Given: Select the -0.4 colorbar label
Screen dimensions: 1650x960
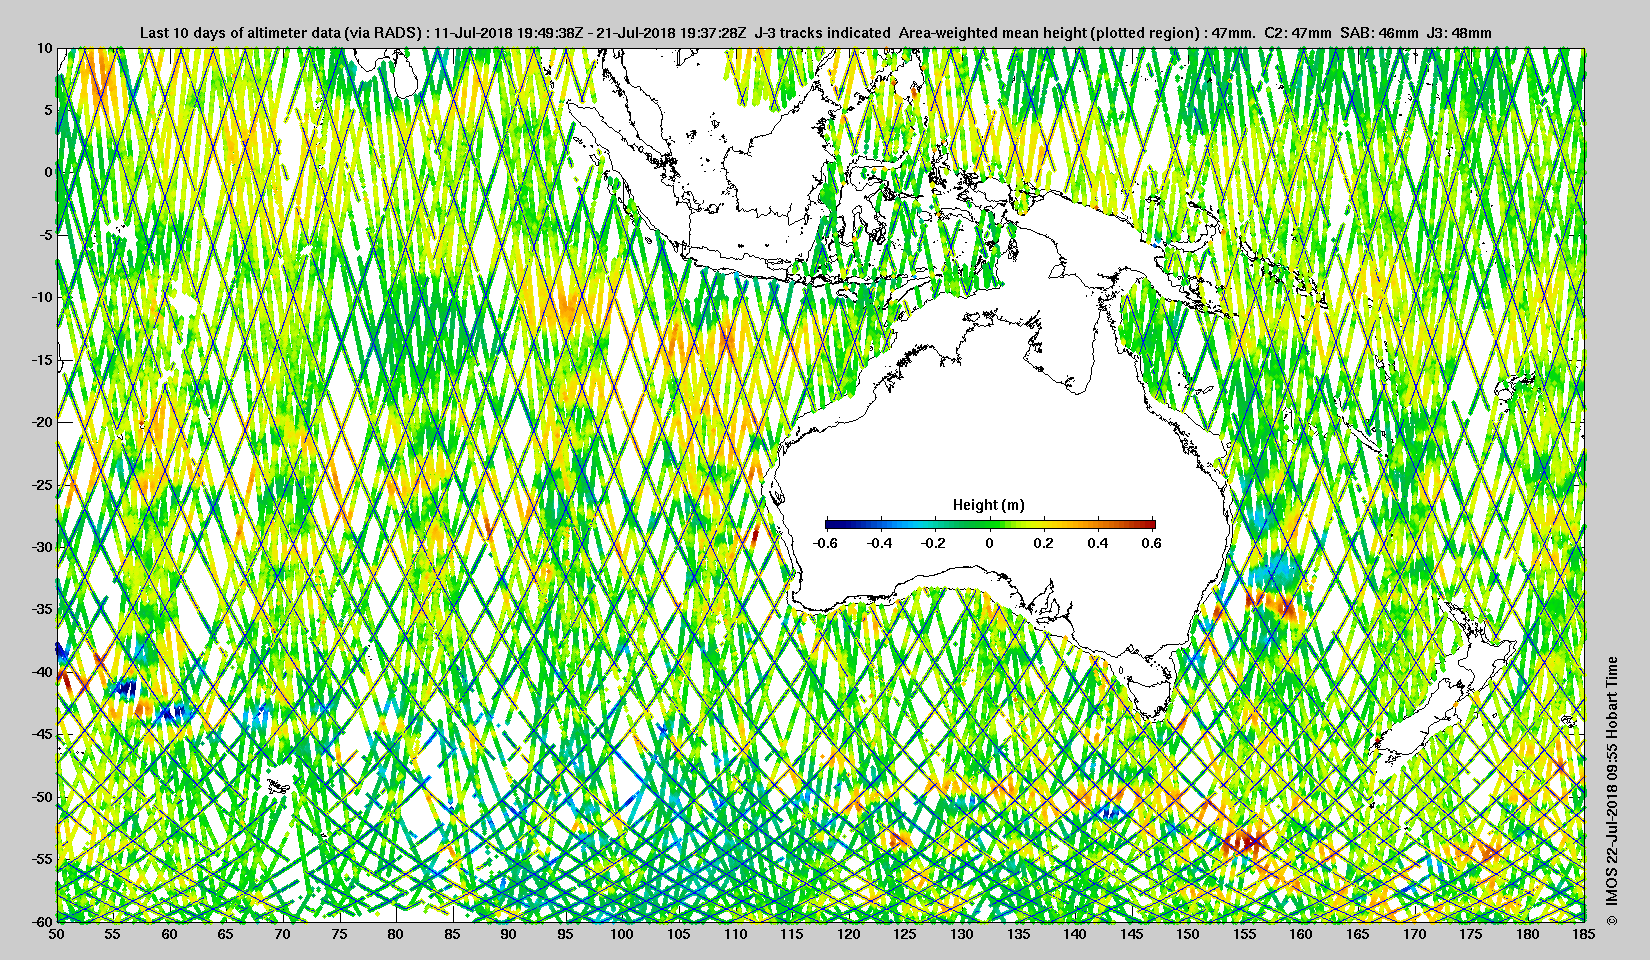Looking at the screenshot, I should 879,543.
